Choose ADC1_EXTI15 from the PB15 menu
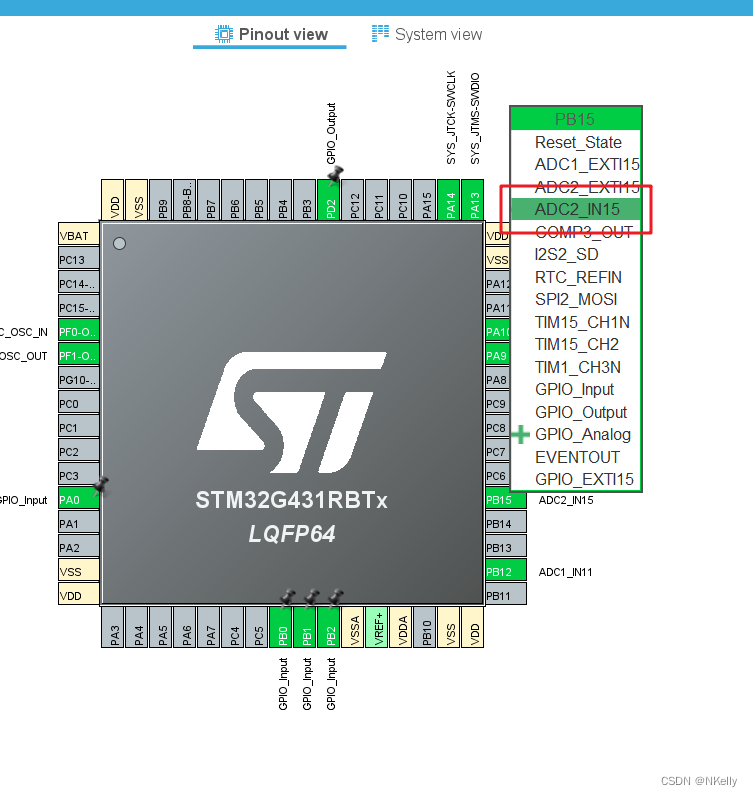 tap(587, 165)
